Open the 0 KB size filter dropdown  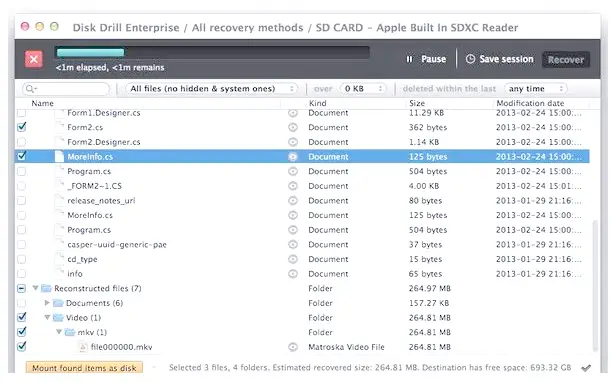pos(363,89)
